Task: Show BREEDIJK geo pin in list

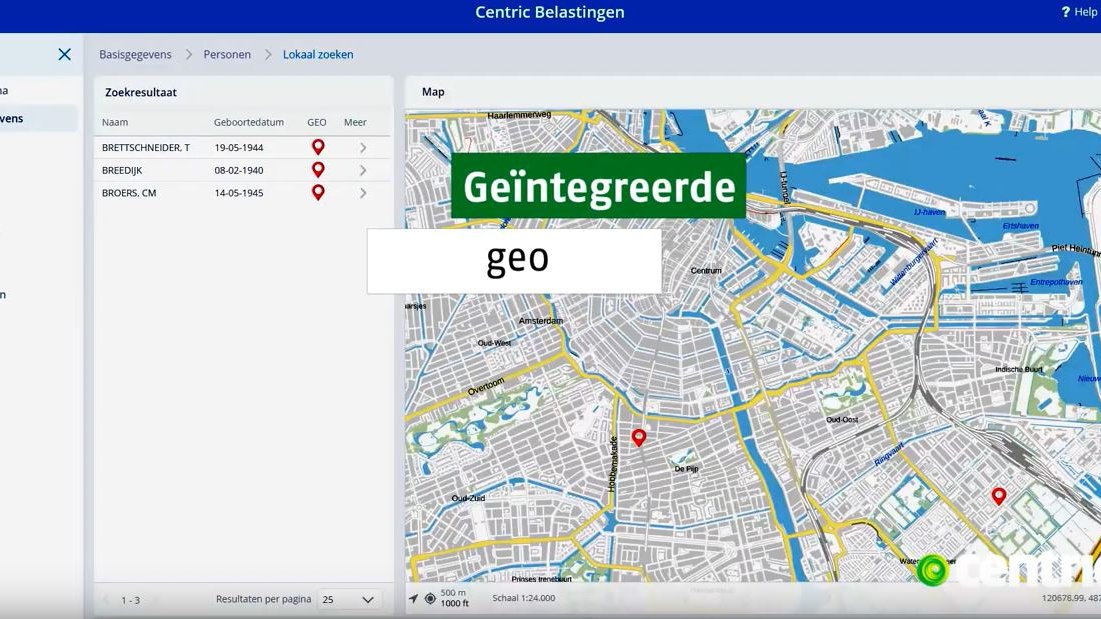Action: [318, 169]
